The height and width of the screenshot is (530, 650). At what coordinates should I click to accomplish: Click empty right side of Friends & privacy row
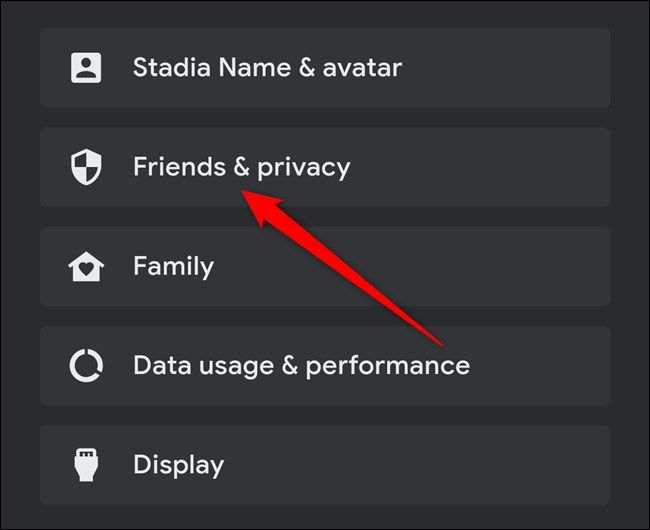coord(530,167)
